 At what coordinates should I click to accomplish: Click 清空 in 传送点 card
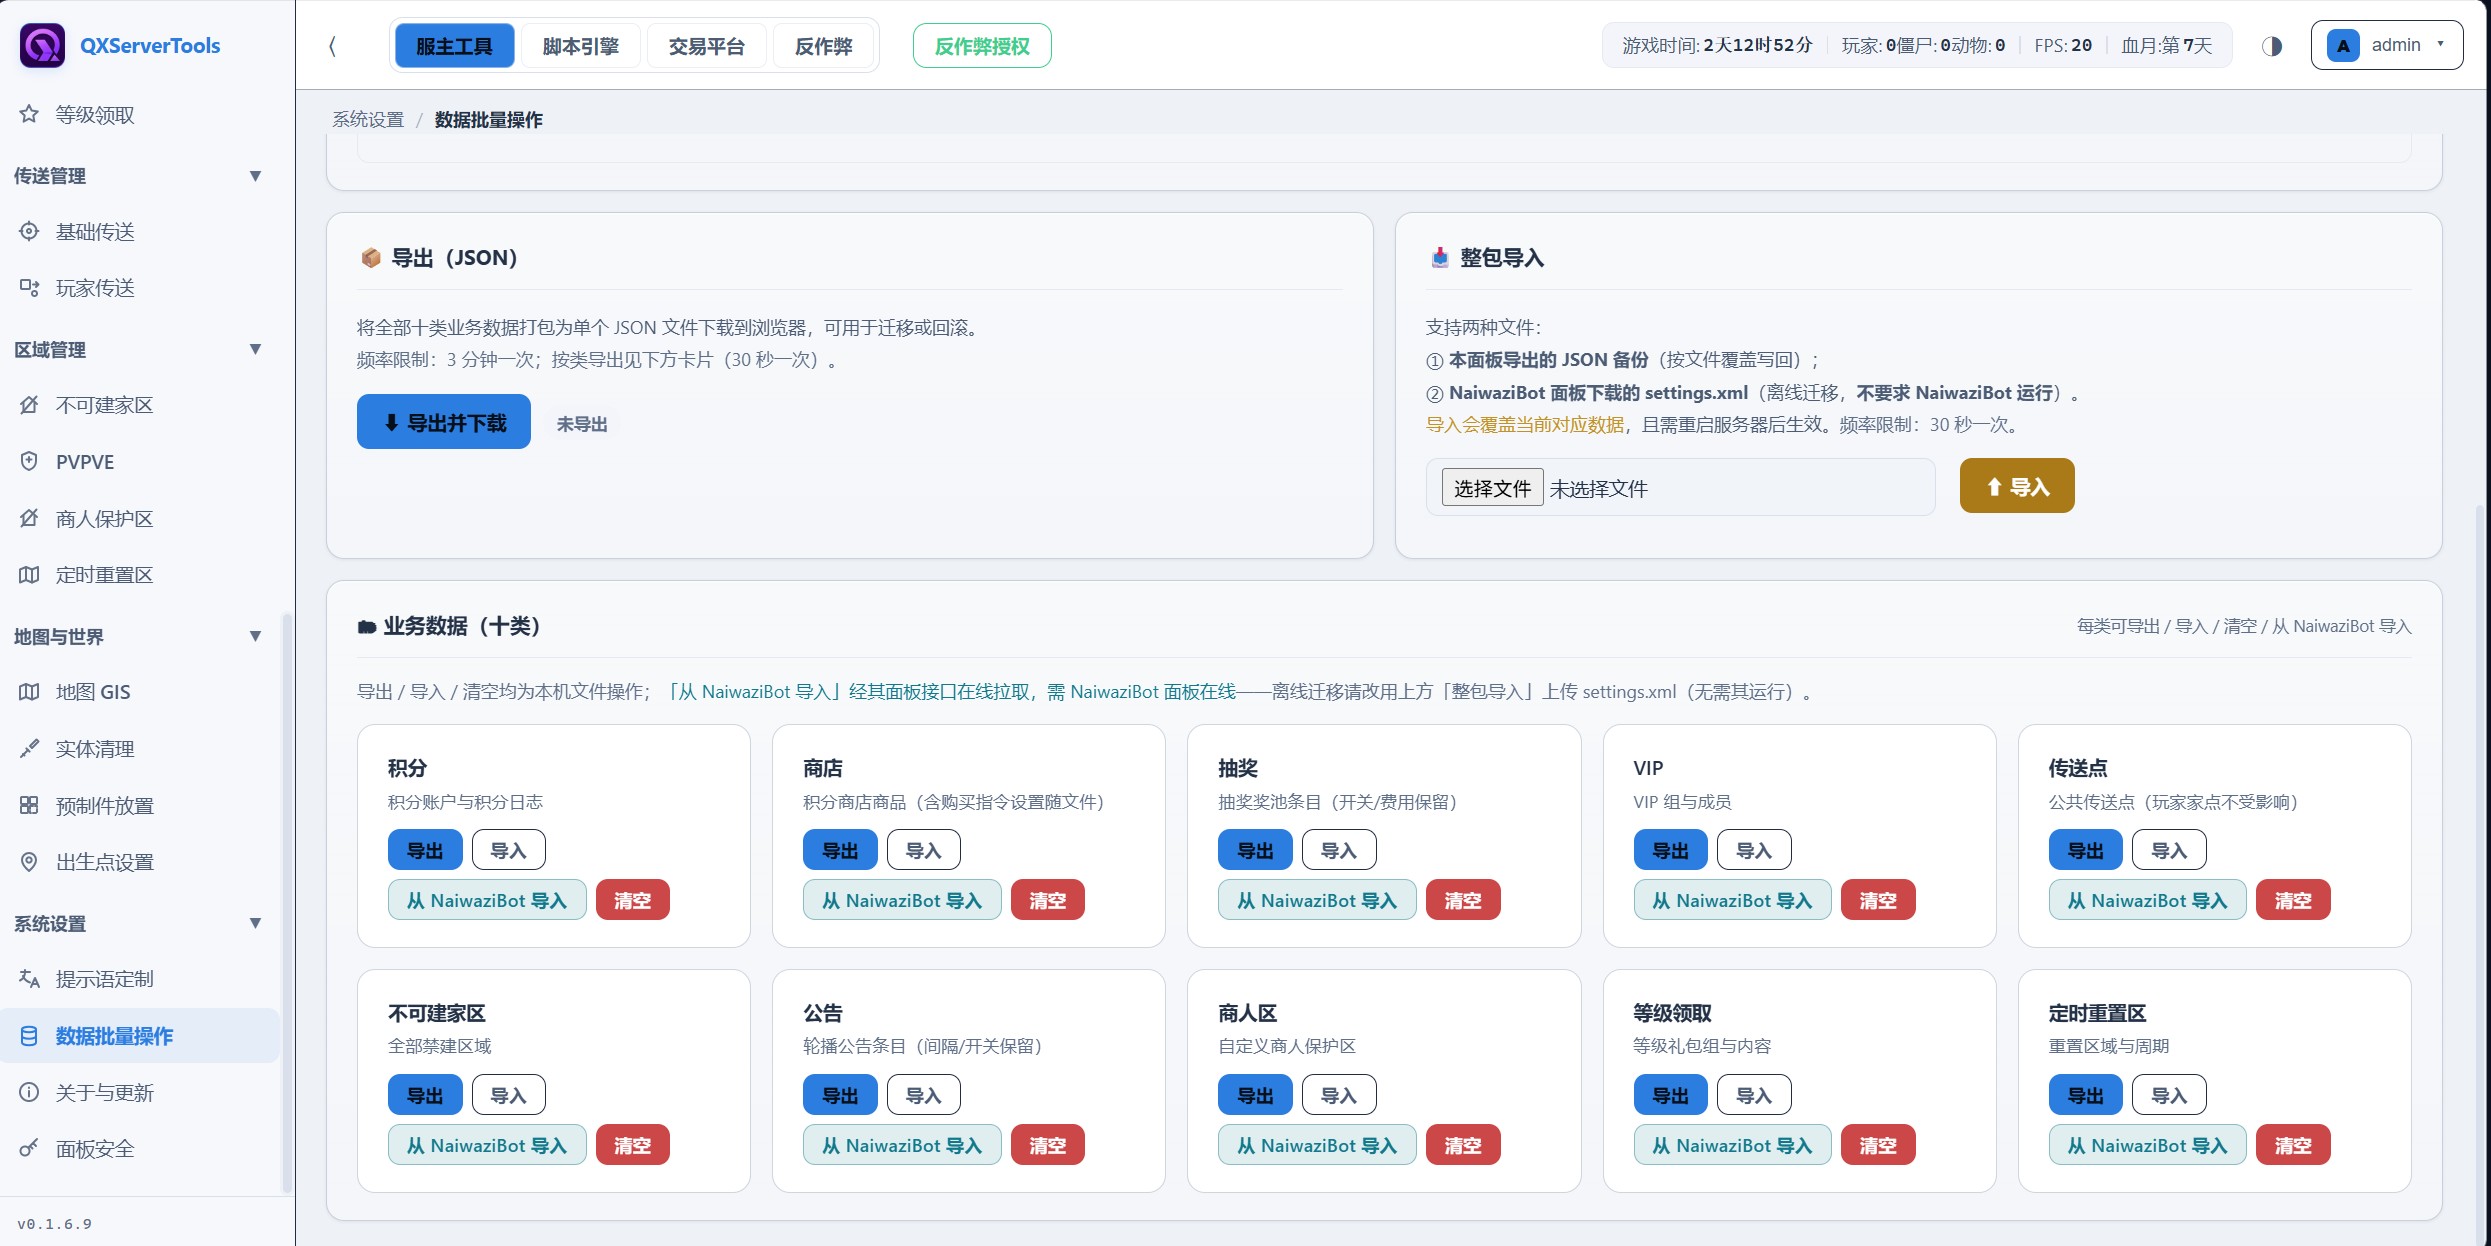point(2293,900)
